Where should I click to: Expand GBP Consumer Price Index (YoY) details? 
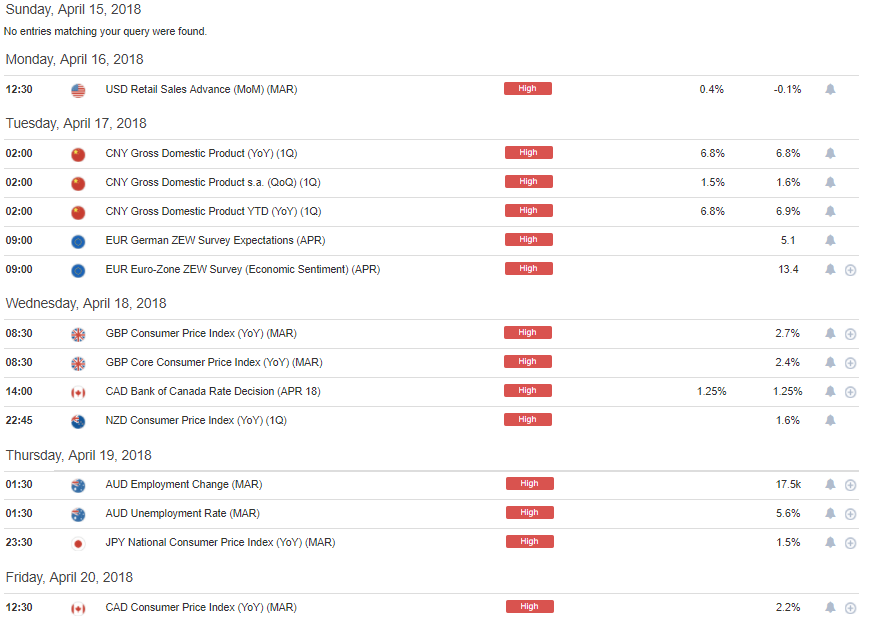click(850, 334)
